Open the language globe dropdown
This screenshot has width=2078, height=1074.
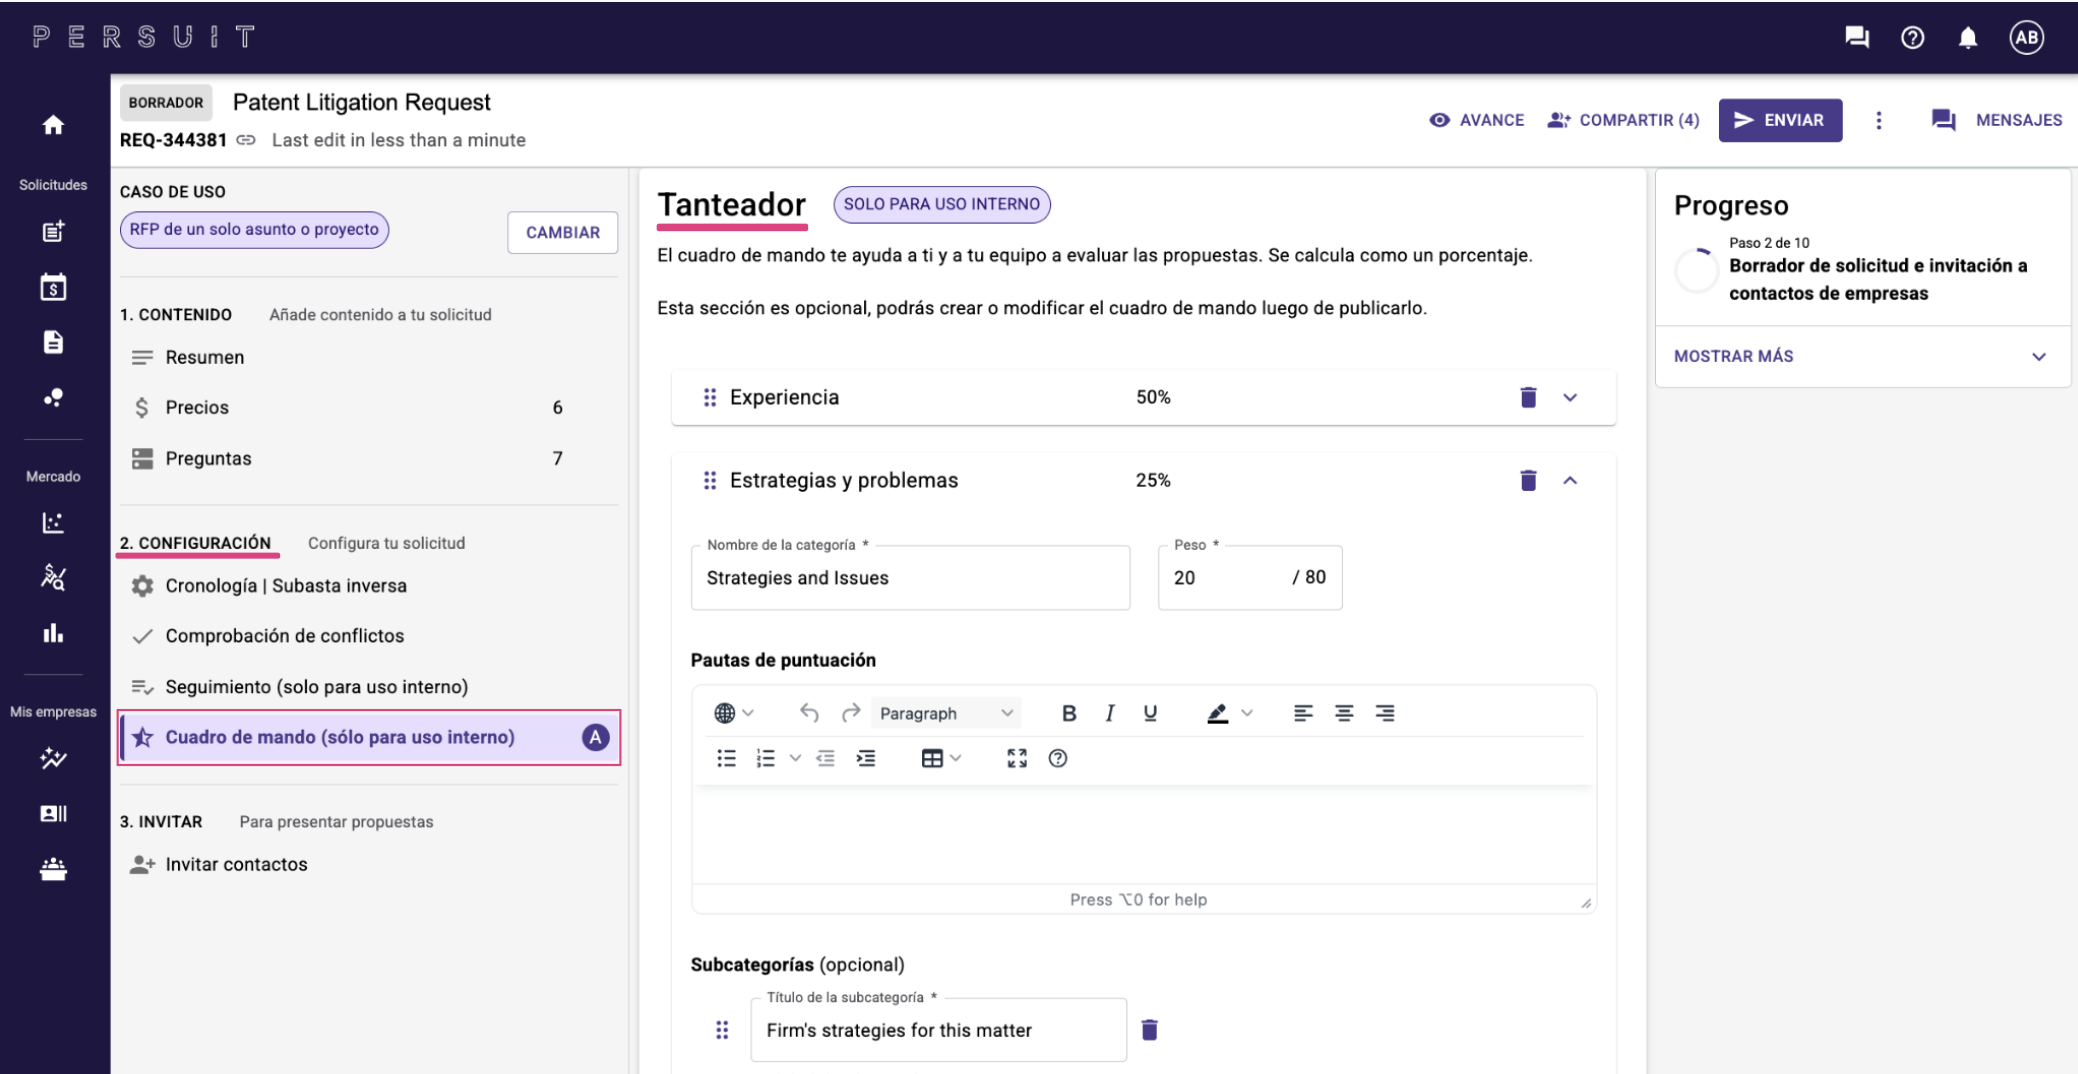pyautogui.click(x=734, y=713)
